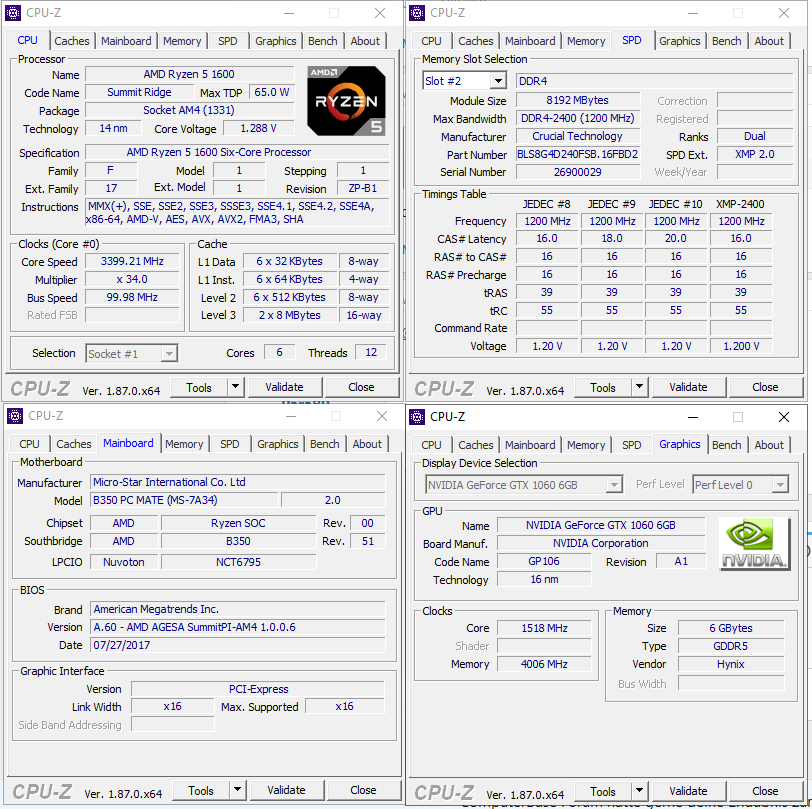Click the Crucial Technology manufacturer value
Image resolution: width=812 pixels, height=809 pixels.
coord(578,136)
